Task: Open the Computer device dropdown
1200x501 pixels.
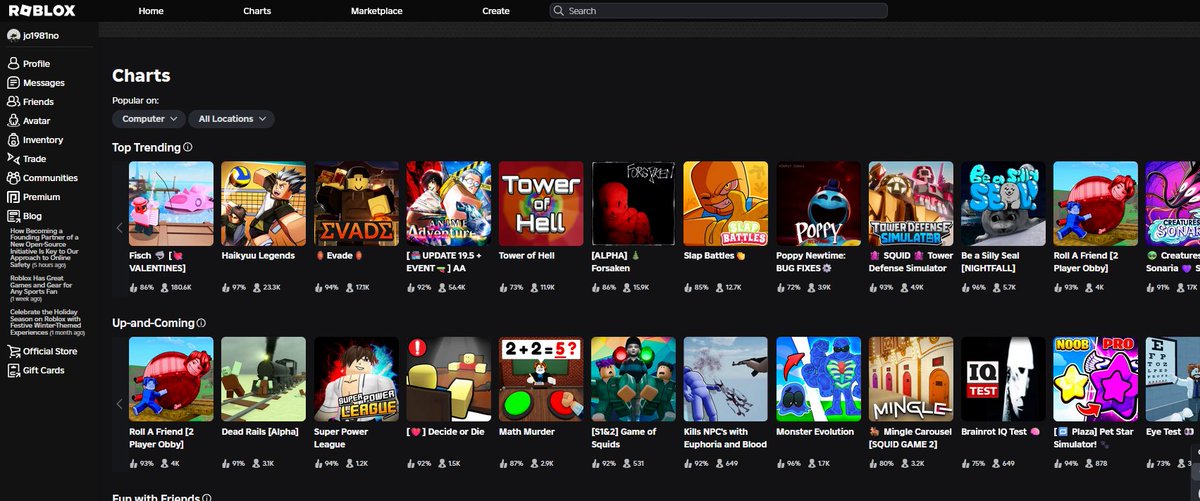Action: 148,119
